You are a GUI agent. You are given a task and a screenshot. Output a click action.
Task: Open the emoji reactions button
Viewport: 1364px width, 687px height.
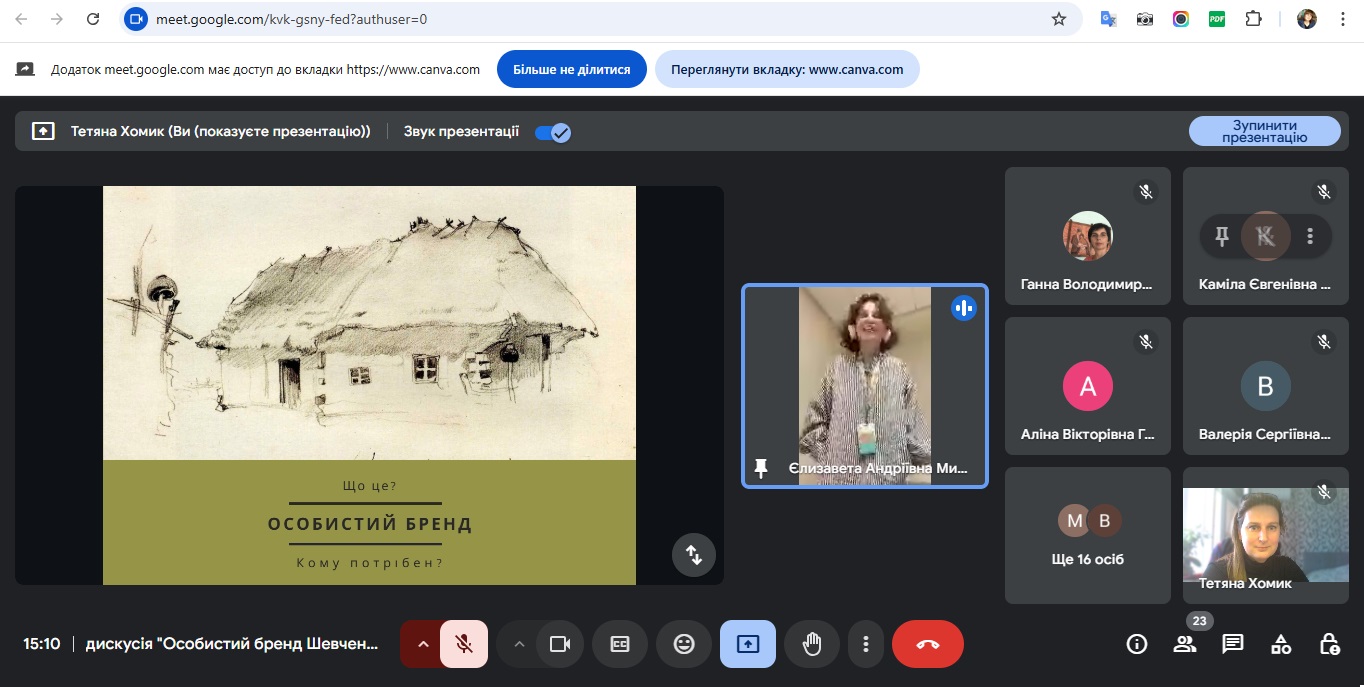point(684,644)
